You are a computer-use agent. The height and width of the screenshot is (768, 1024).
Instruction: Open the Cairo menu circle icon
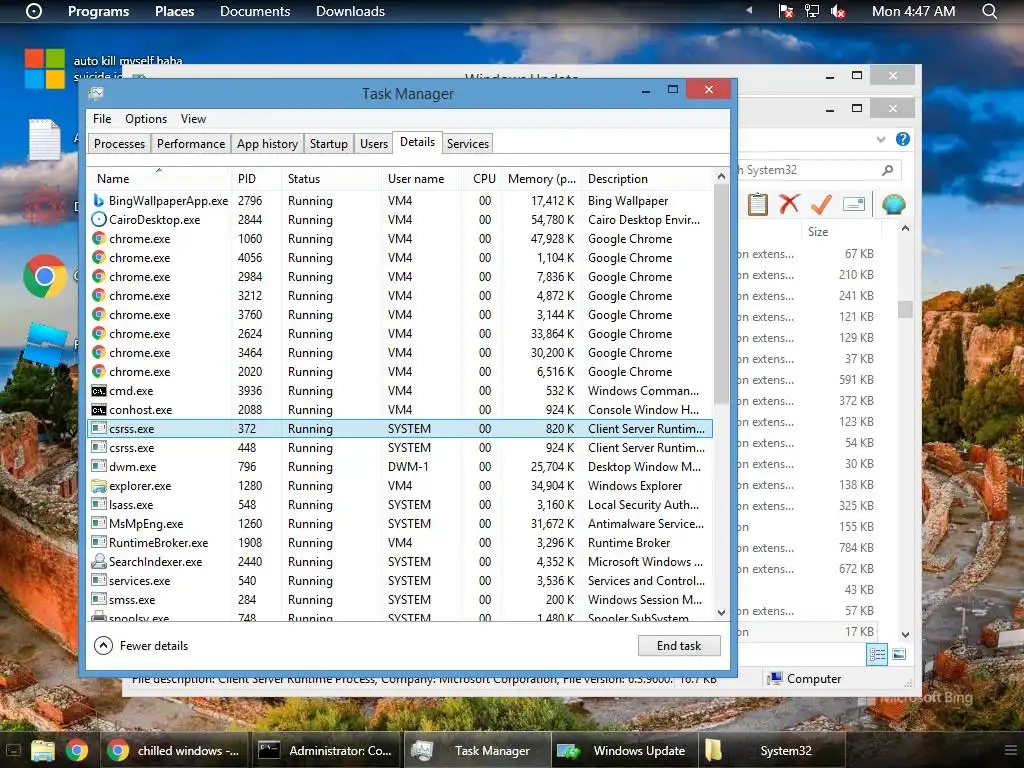click(33, 11)
